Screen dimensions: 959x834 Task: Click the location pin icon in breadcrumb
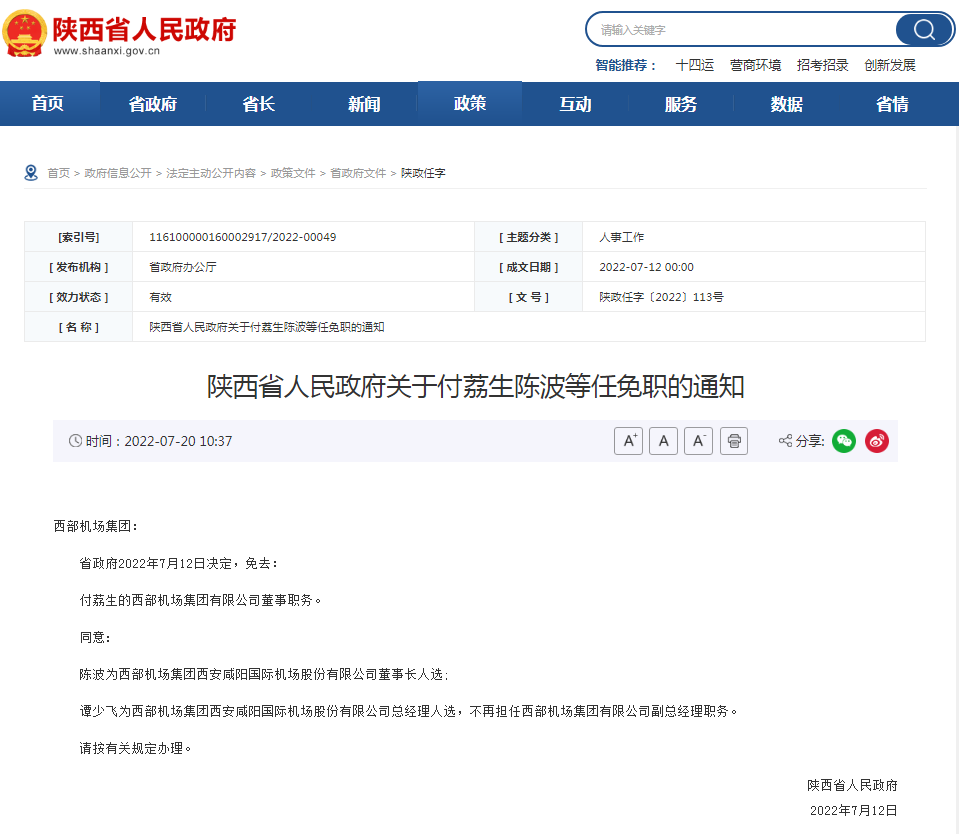point(31,172)
